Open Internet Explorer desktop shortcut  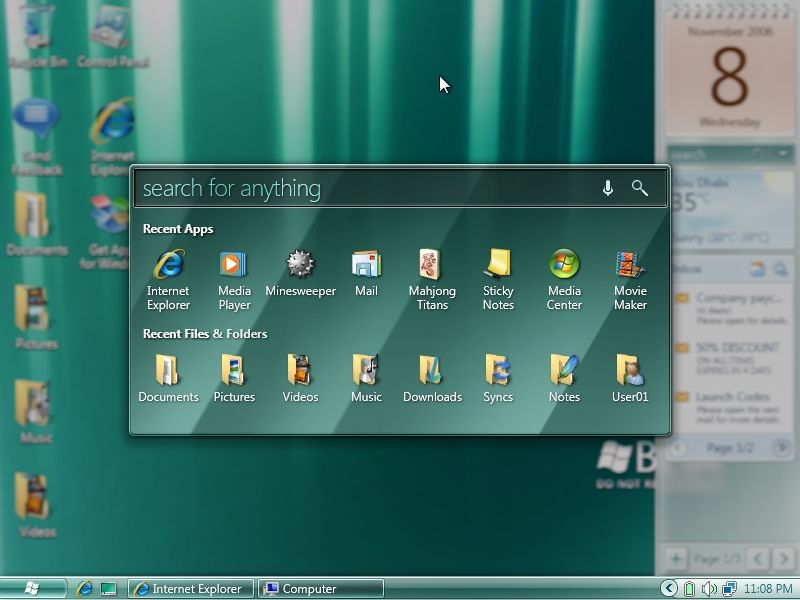112,137
